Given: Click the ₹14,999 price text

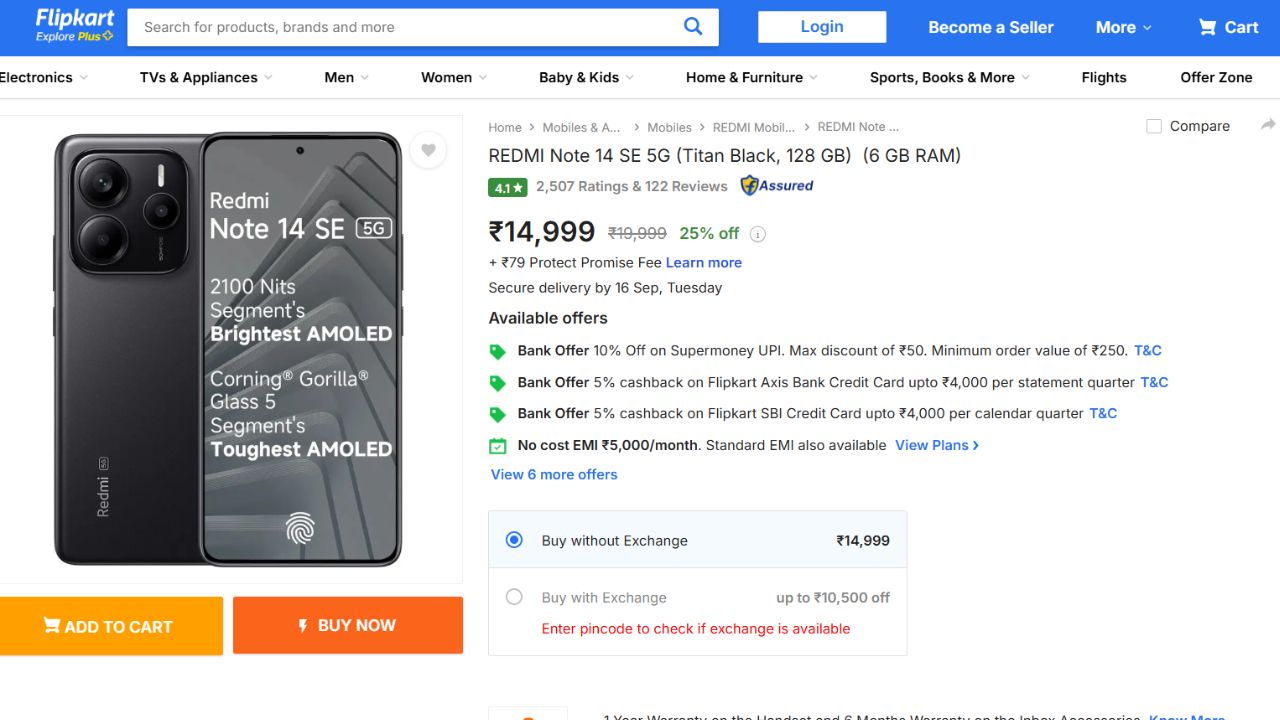Looking at the screenshot, I should (x=542, y=232).
